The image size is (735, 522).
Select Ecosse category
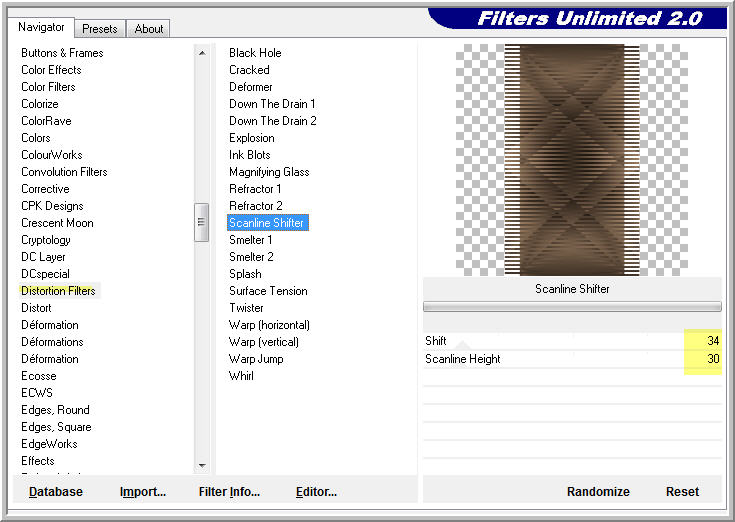pos(38,376)
